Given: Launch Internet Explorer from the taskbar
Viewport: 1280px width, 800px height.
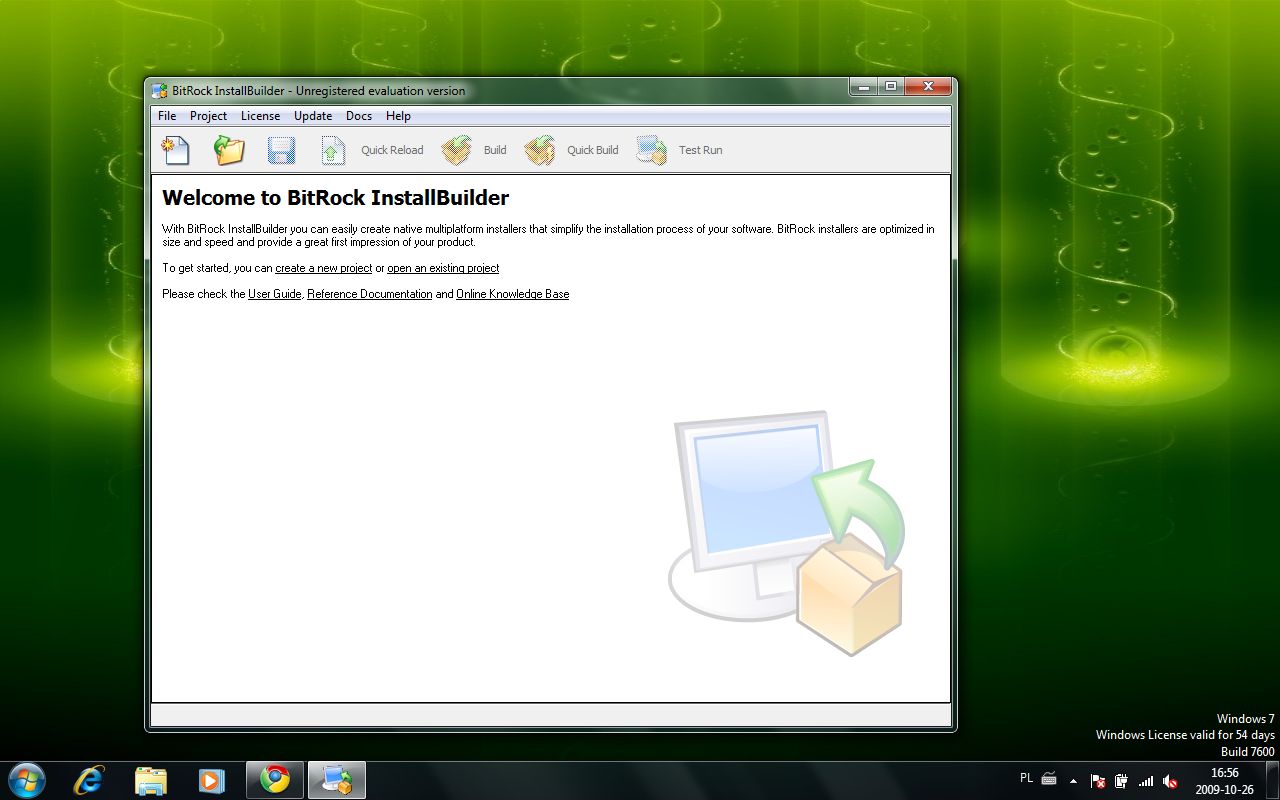Looking at the screenshot, I should (x=90, y=780).
